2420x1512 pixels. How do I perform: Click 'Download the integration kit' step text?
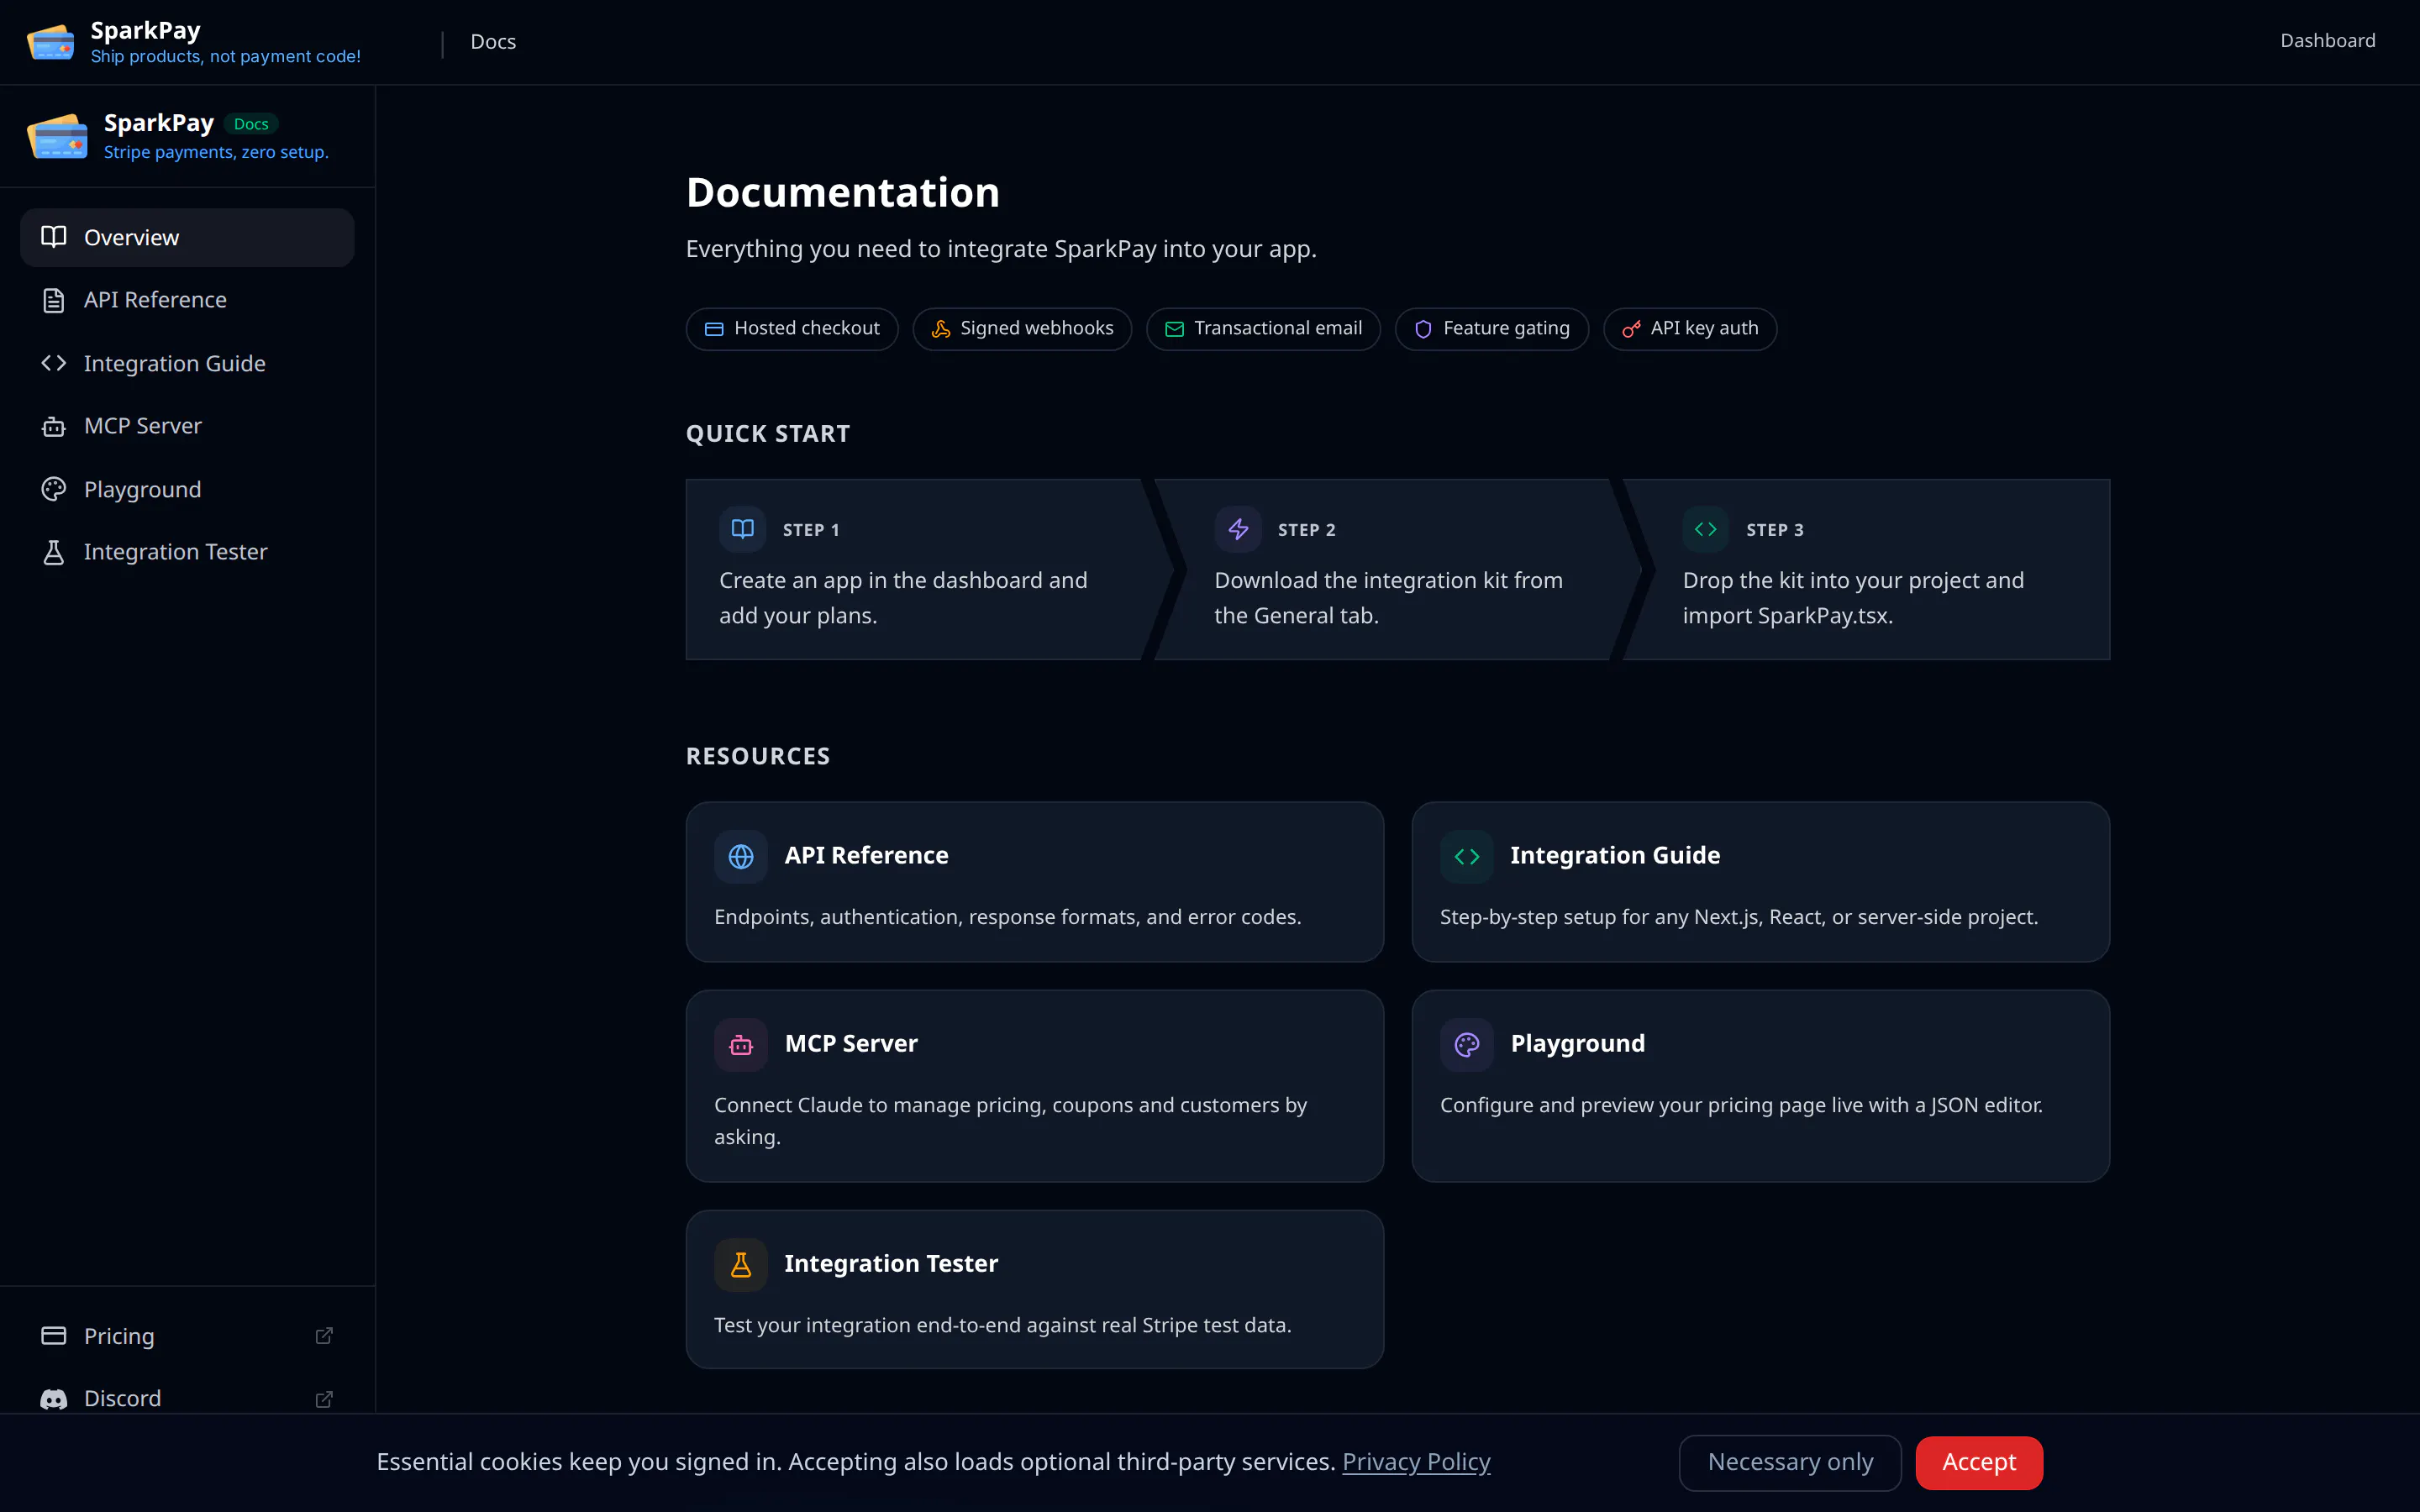[1388, 598]
